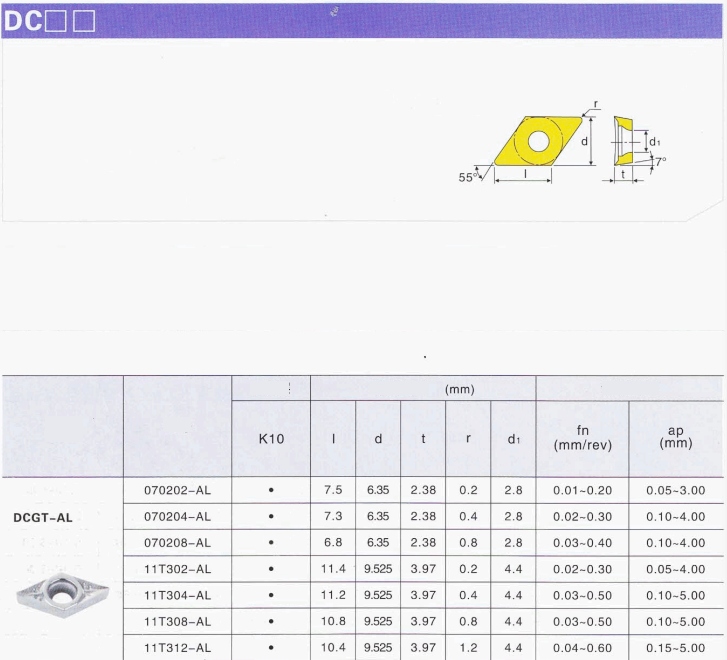Click the ap (mm) column header
727x660 pixels.
click(x=676, y=437)
